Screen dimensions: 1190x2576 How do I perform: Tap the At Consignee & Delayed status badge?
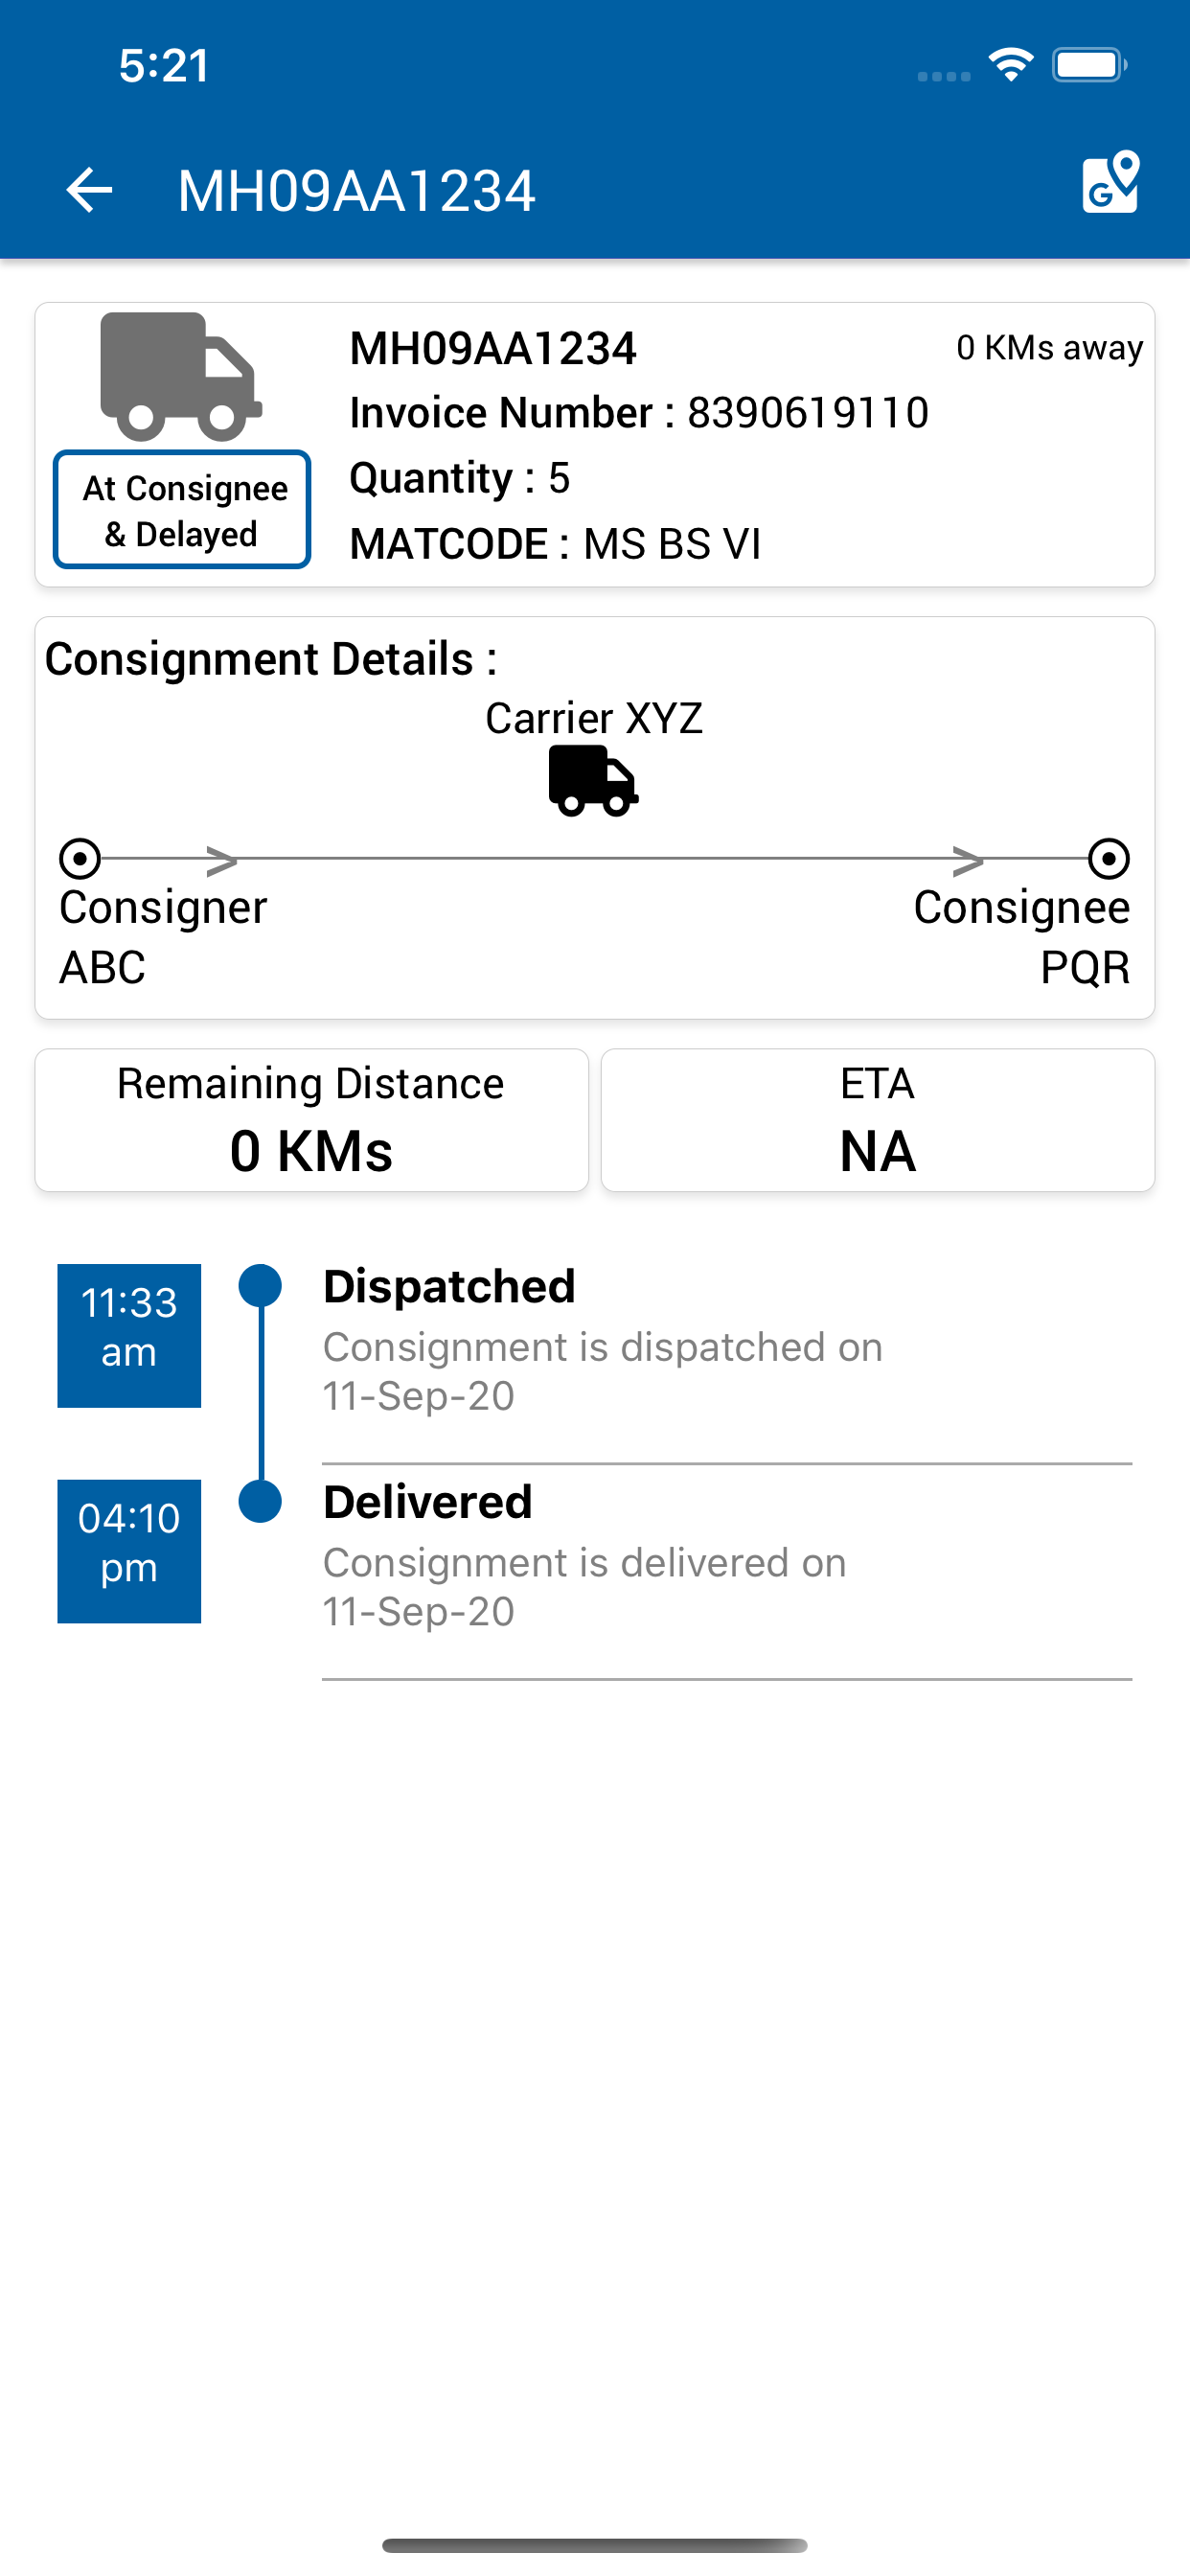(182, 510)
